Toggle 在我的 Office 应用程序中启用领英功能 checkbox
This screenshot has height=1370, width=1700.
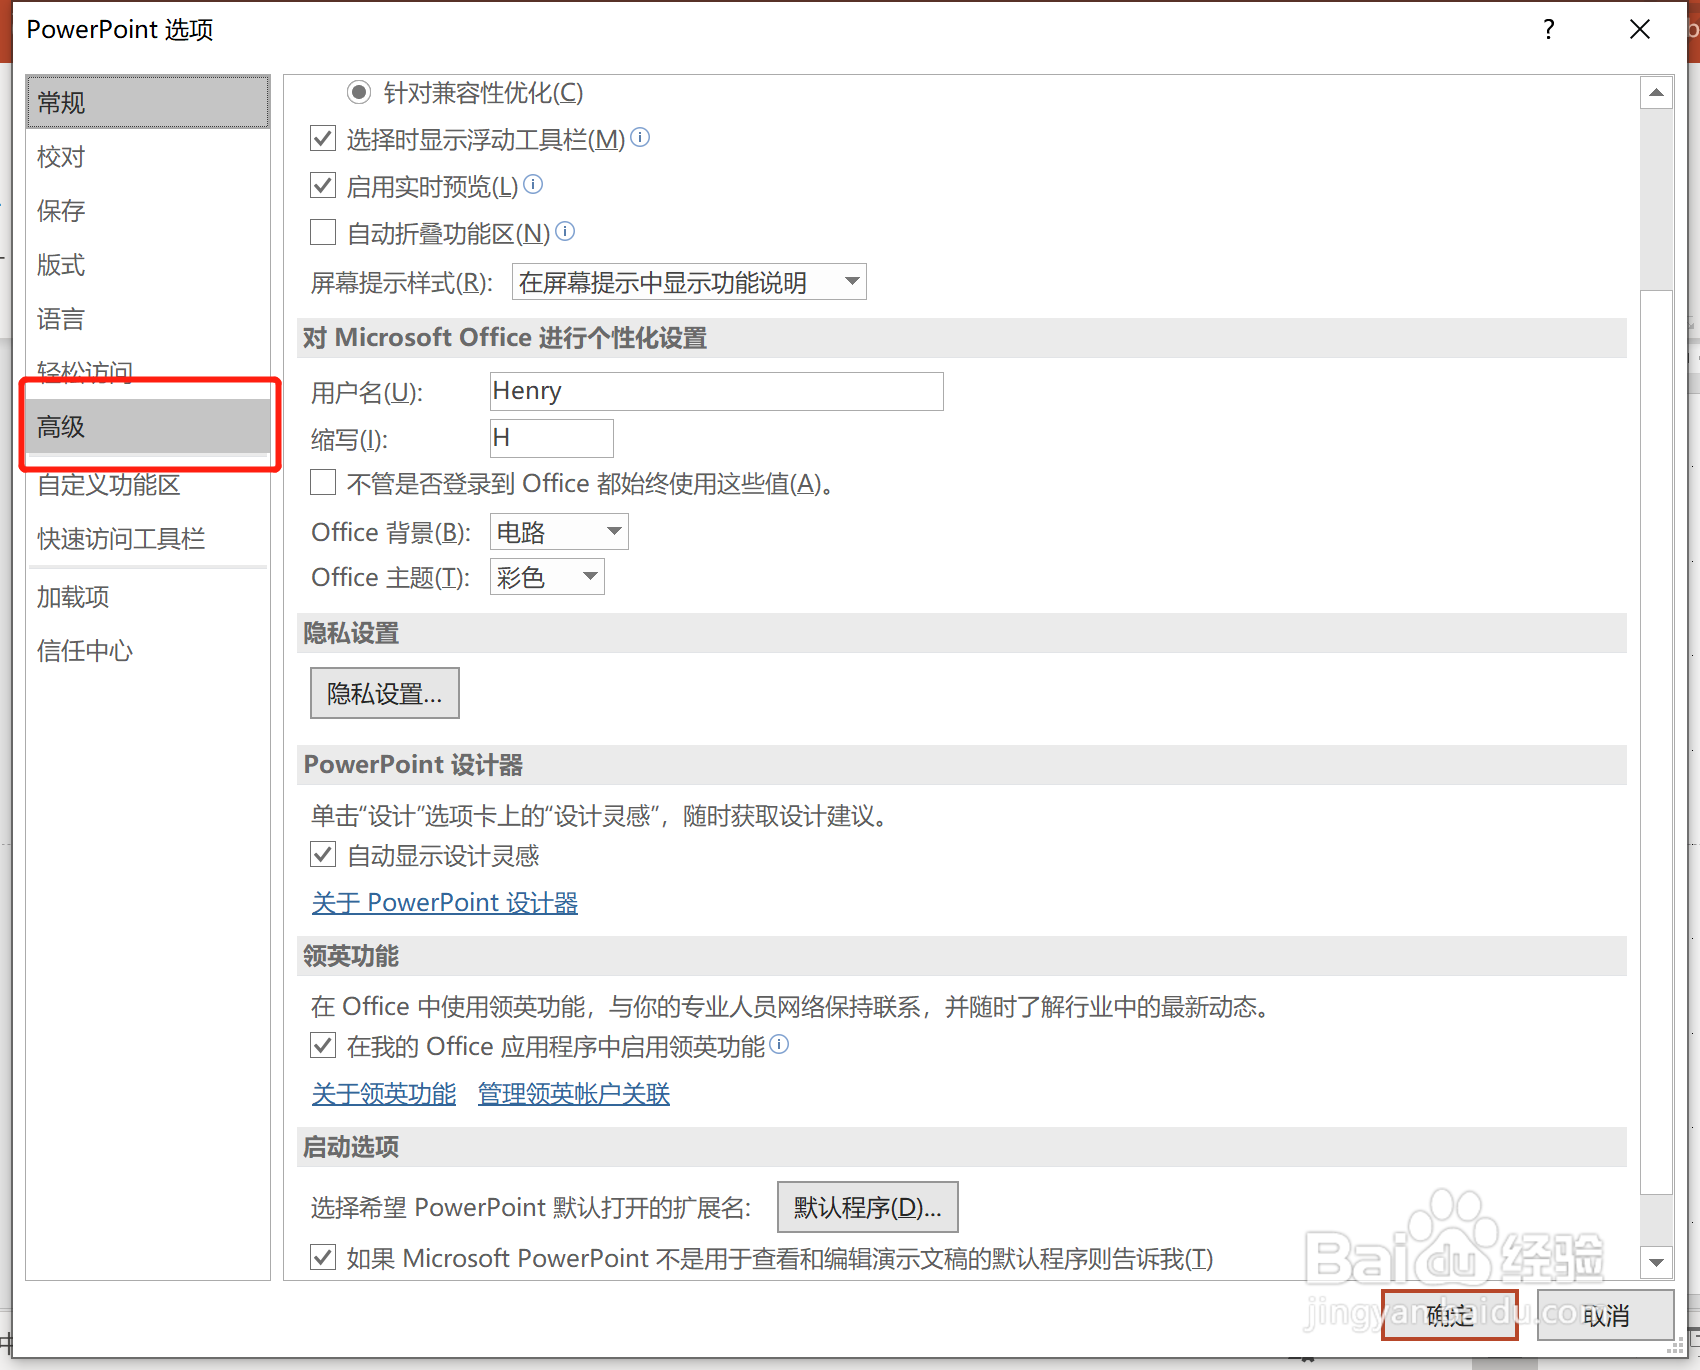pyautogui.click(x=323, y=1046)
